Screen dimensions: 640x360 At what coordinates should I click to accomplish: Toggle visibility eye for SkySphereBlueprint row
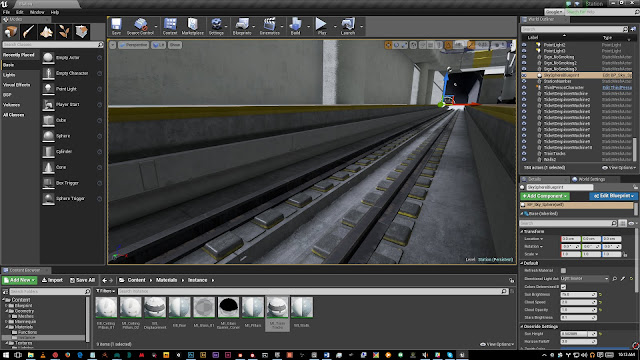pyautogui.click(x=524, y=76)
